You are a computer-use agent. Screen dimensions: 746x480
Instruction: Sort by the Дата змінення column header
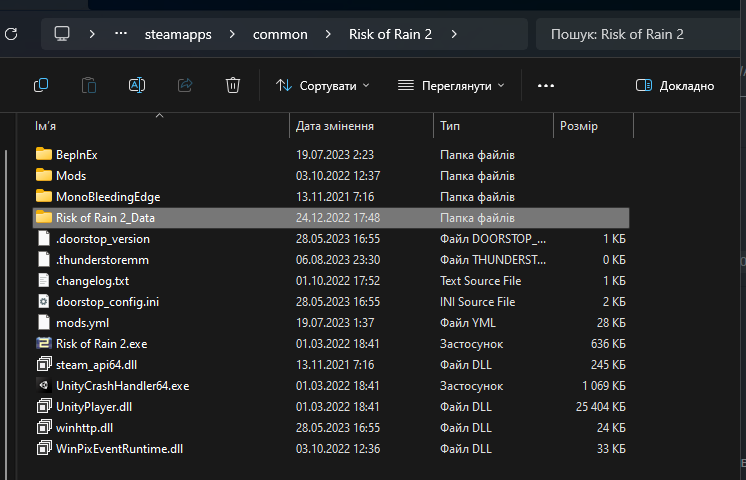[361, 126]
